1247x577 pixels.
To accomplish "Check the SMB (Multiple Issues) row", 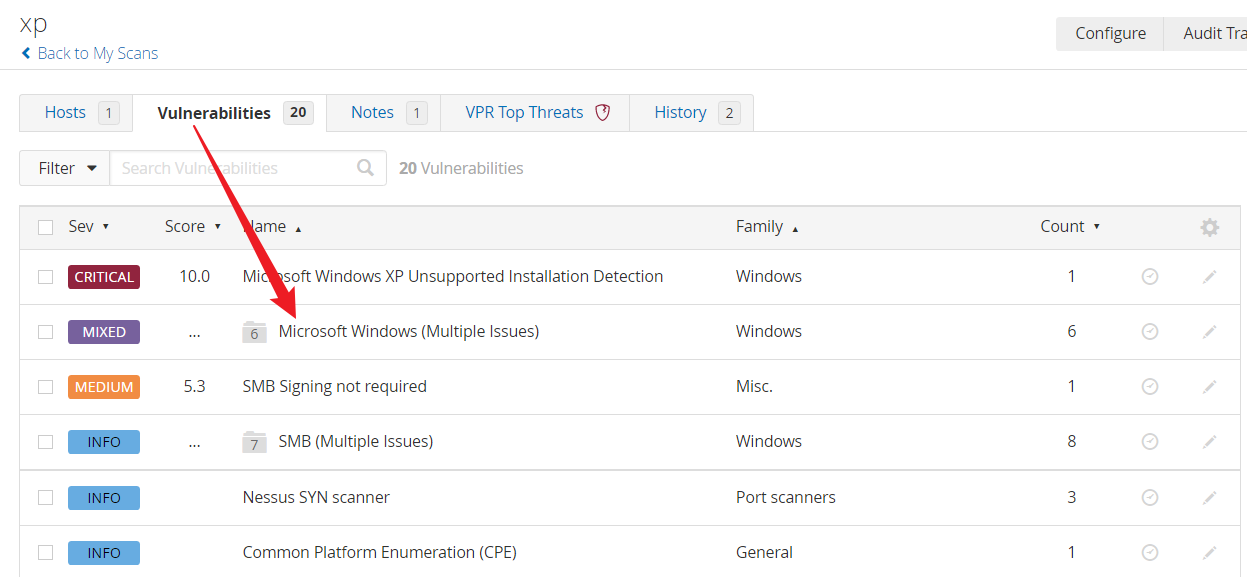I will [x=45, y=442].
